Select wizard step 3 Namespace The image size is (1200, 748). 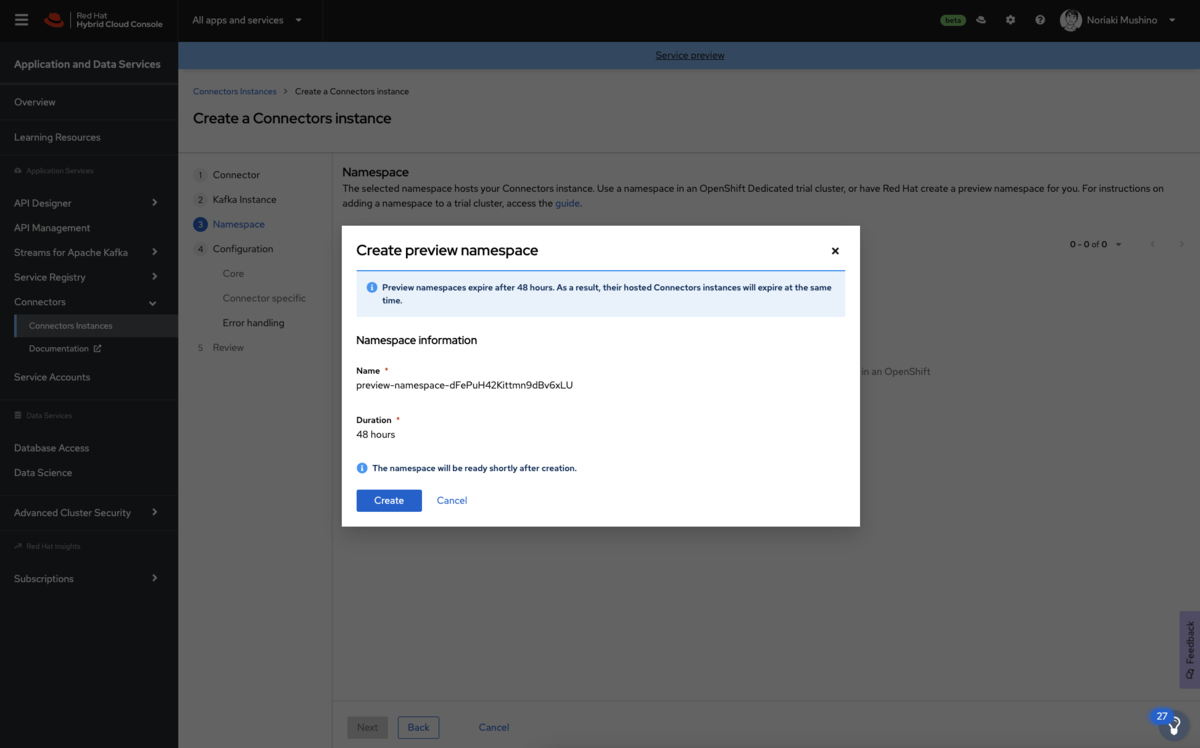click(238, 224)
